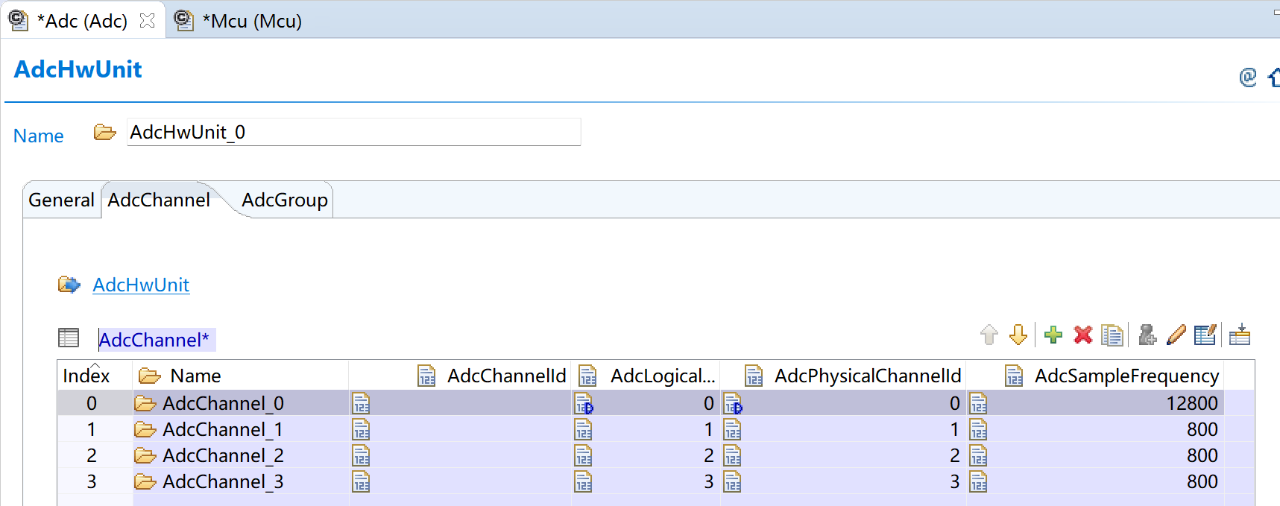Delete selected channel with red X icon

point(1082,335)
